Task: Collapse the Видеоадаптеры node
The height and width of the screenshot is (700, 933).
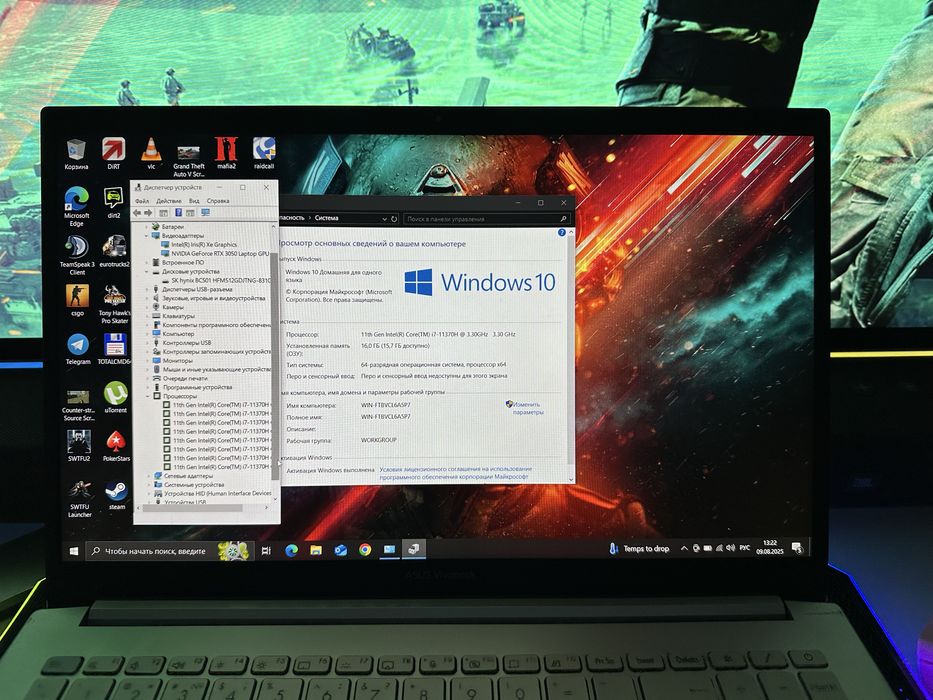Action: click(148, 236)
